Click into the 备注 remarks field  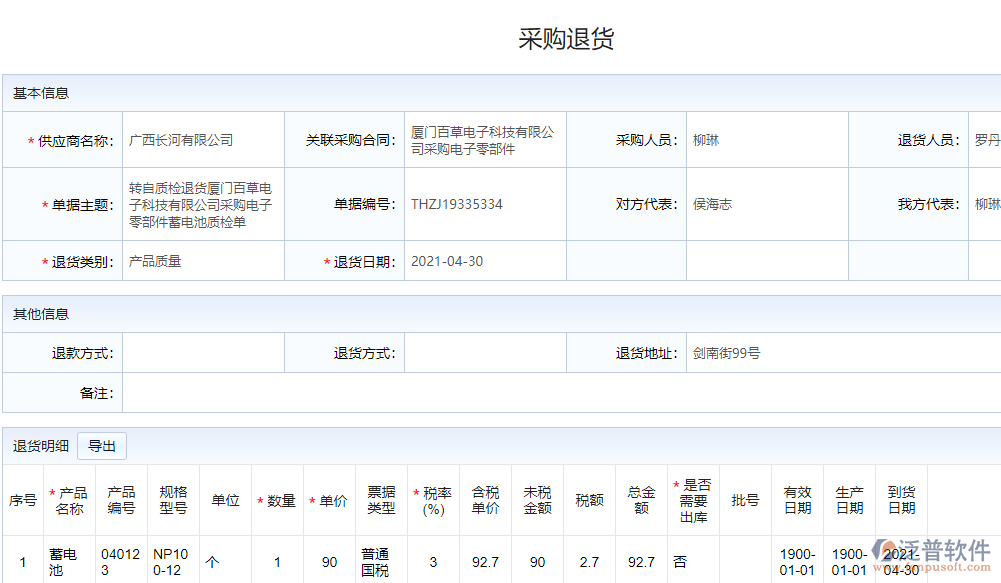tap(560, 393)
